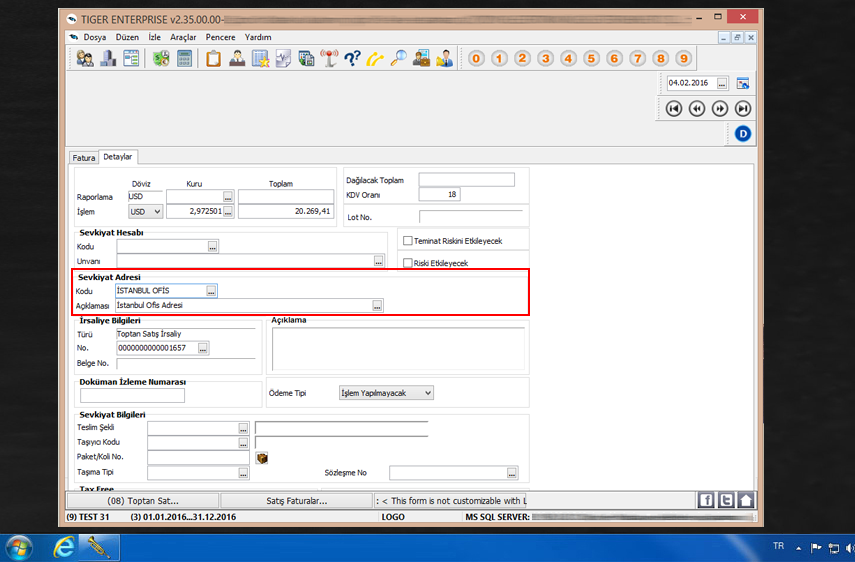Switch to the Fatura tab
The image size is (855, 562).
click(84, 158)
